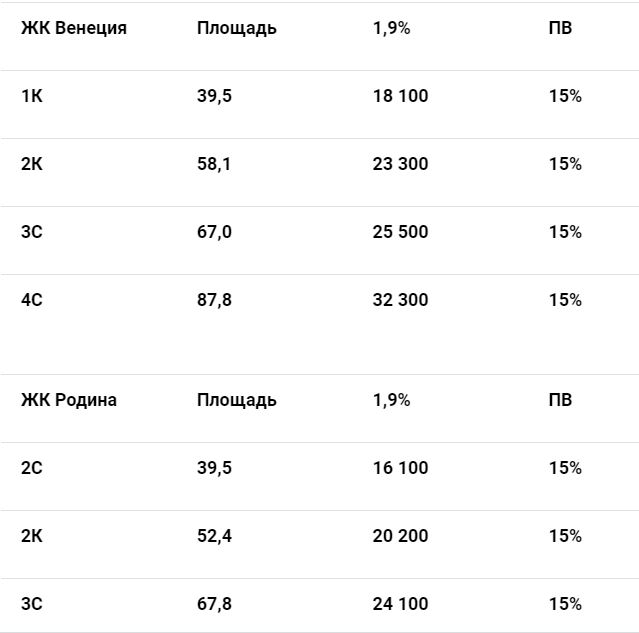Select the ЖК Родина header cell
The width and height of the screenshot is (639, 633).
point(69,400)
